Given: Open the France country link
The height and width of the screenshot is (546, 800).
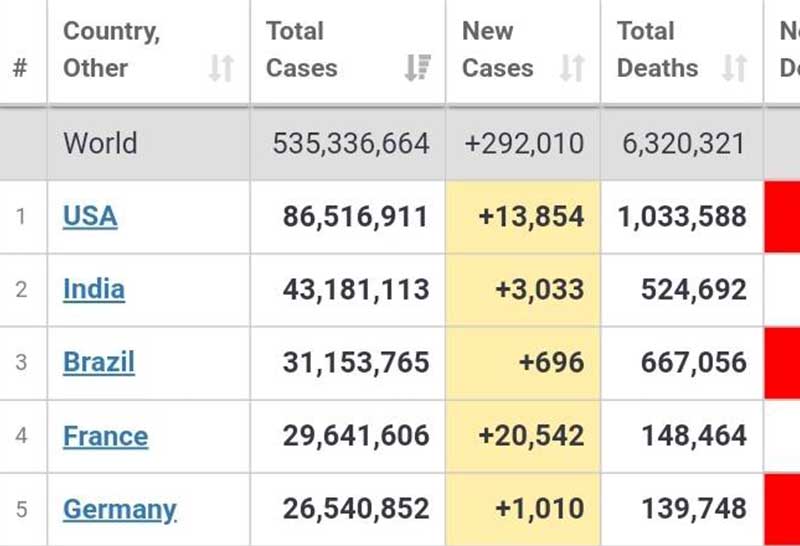Looking at the screenshot, I should click(105, 436).
